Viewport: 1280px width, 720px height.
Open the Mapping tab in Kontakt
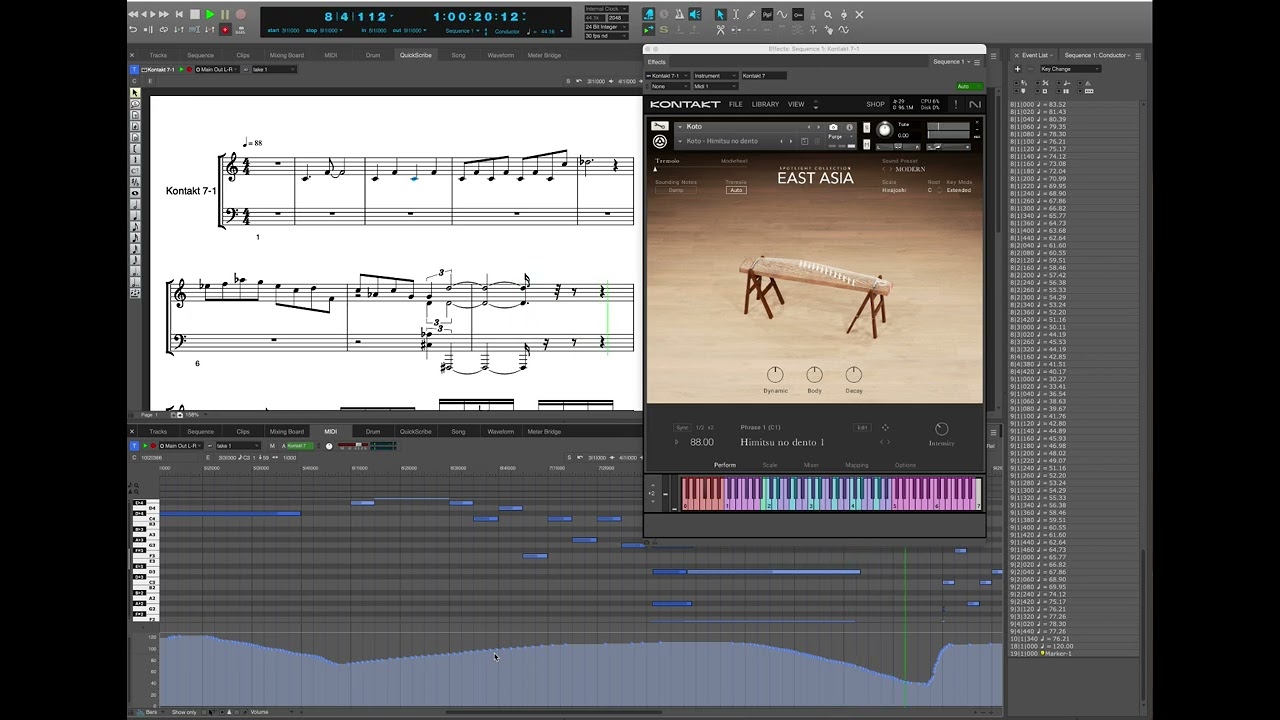[857, 465]
